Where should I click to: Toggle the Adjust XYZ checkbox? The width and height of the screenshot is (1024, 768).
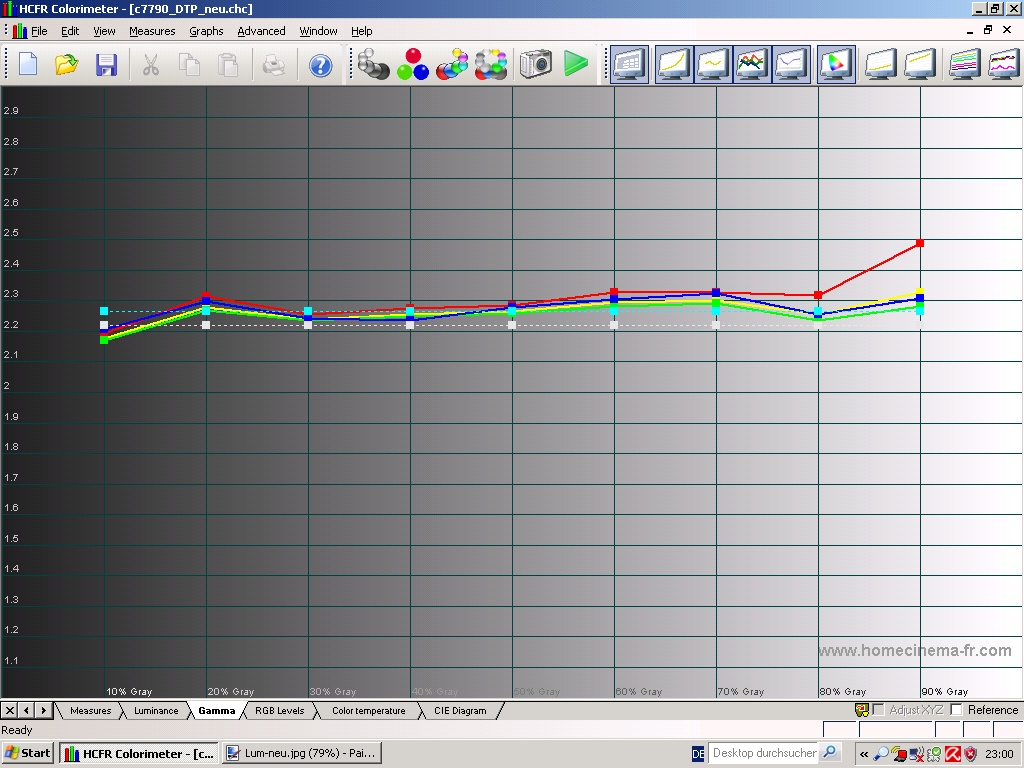pyautogui.click(x=878, y=710)
